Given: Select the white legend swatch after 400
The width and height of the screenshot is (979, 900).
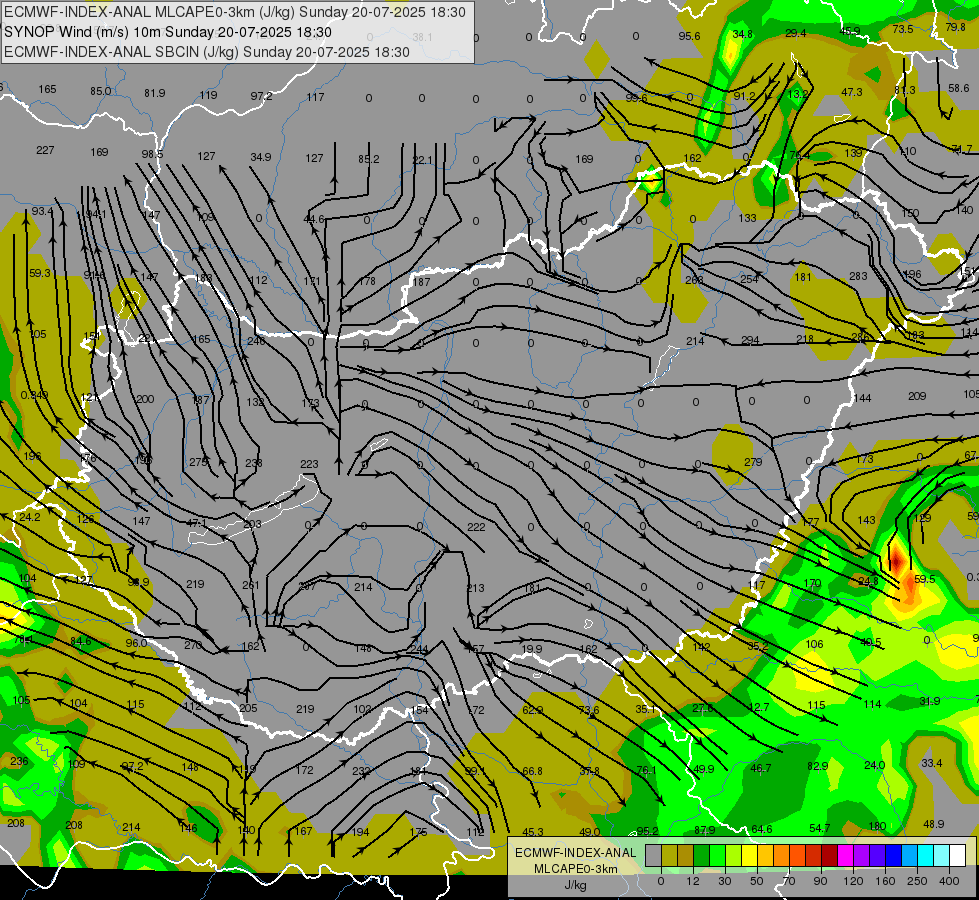Looking at the screenshot, I should [x=958, y=855].
